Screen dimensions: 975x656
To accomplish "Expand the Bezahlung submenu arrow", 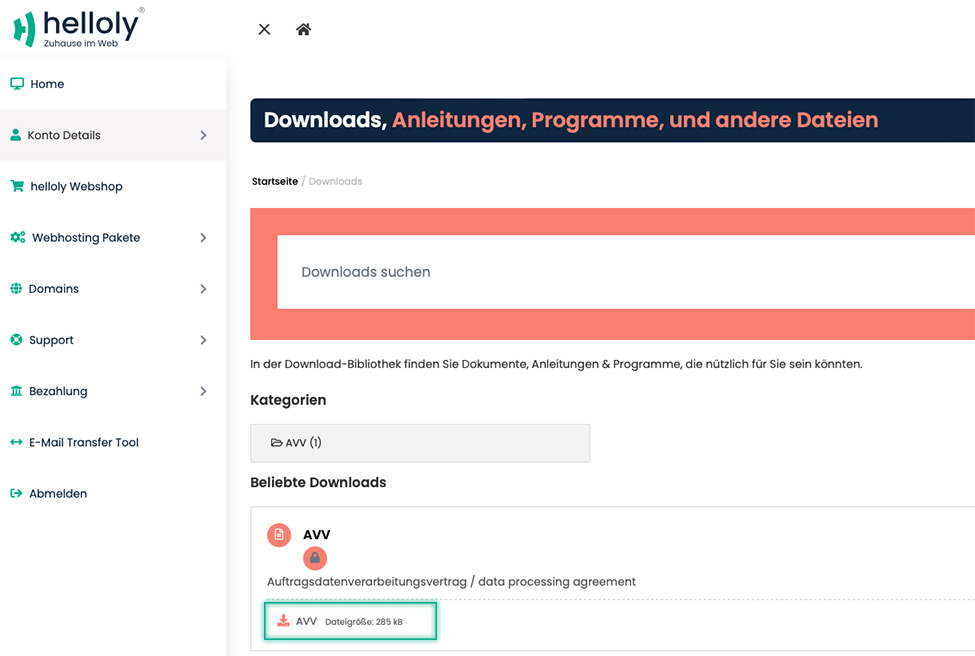I will 203,391.
